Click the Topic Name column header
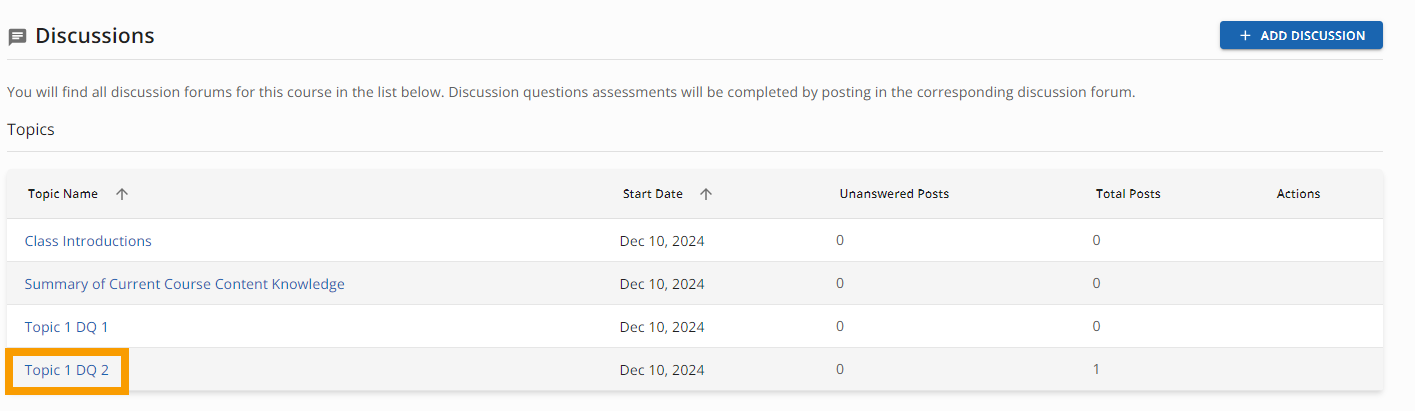The image size is (1415, 411). [63, 194]
